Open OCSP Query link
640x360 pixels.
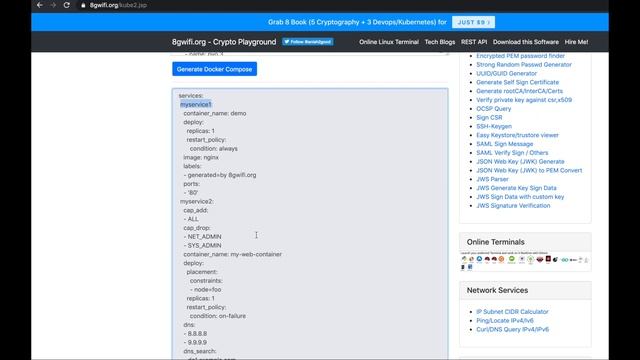(x=493, y=109)
